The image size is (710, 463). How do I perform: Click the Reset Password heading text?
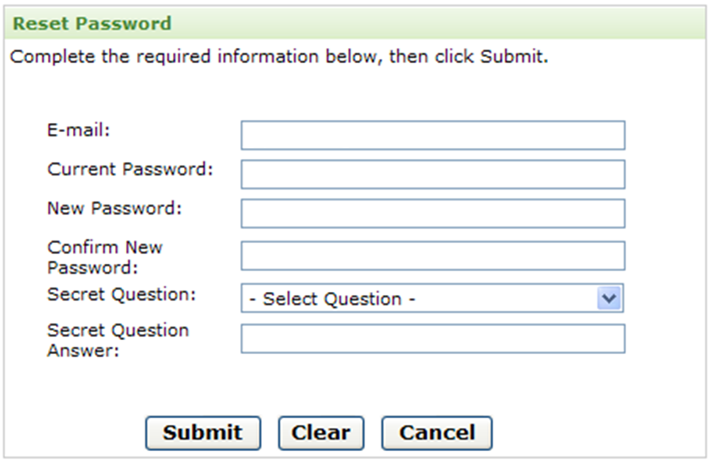click(x=92, y=23)
